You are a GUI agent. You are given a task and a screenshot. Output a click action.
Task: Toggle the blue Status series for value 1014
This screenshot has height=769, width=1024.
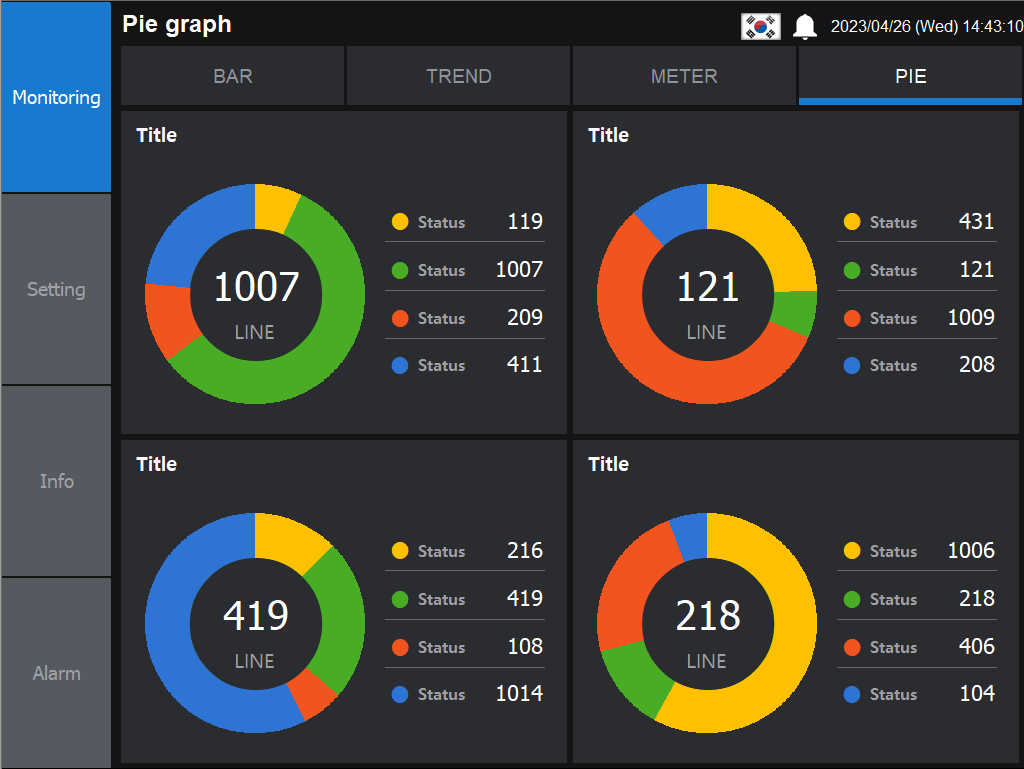(x=400, y=694)
